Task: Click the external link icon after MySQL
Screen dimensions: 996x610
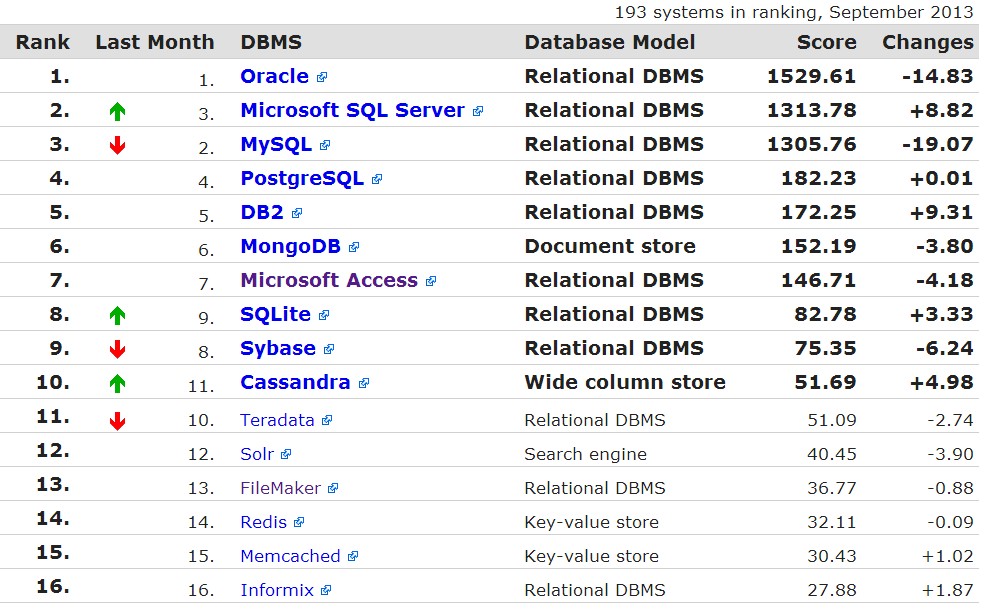Action: (325, 145)
